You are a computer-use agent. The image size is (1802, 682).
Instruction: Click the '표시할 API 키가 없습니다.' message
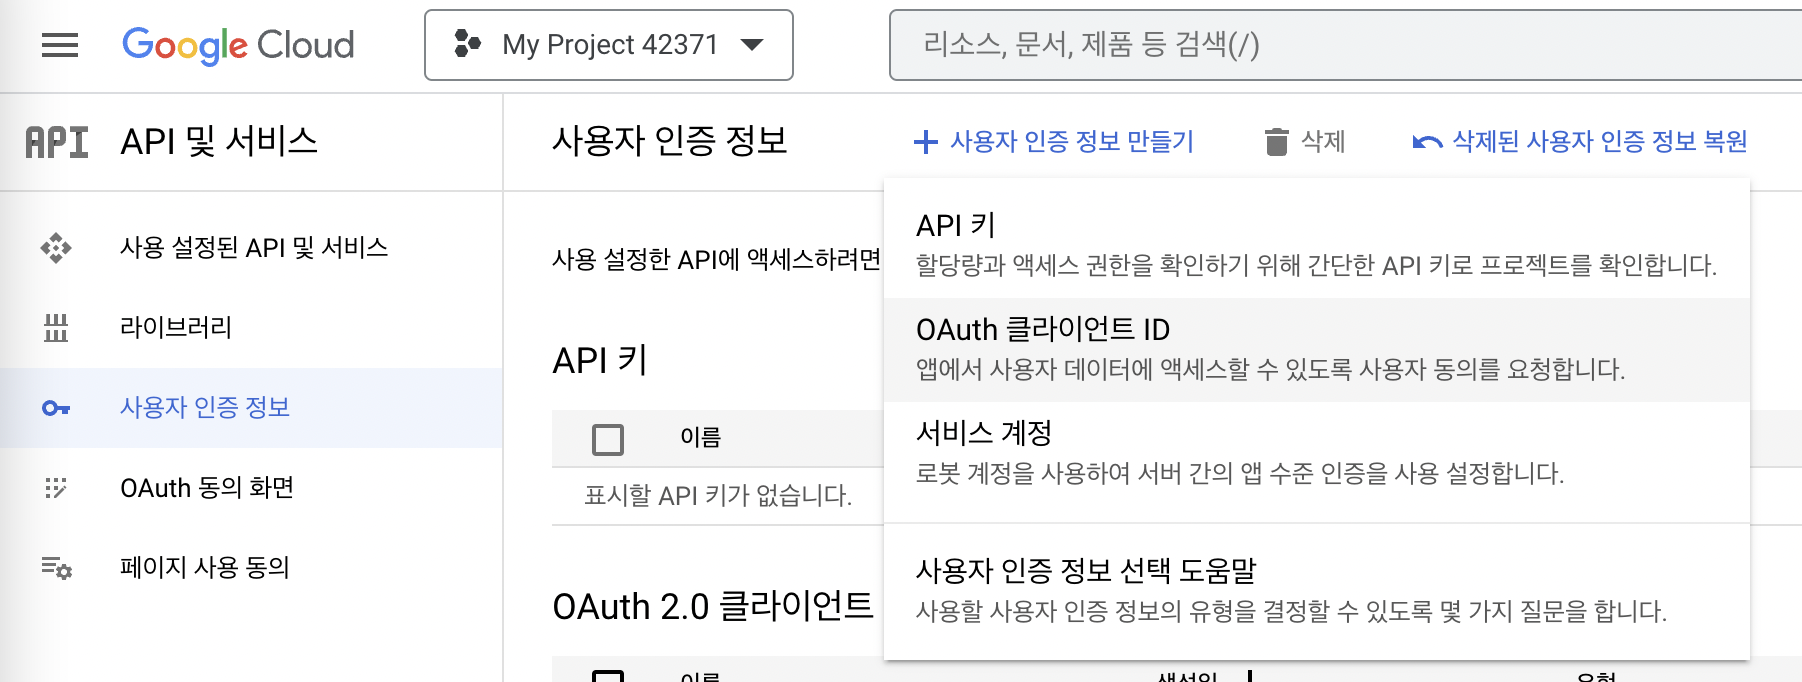[x=718, y=495]
